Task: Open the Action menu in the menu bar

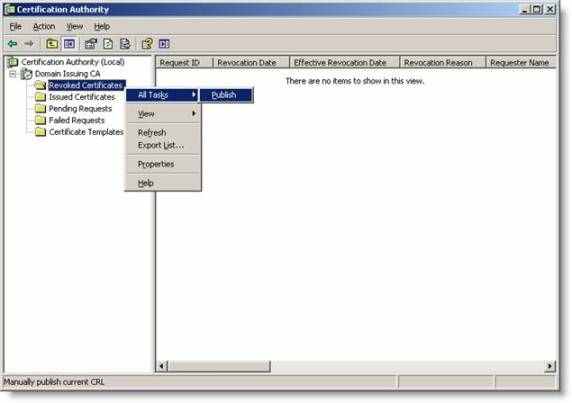Action: click(44, 27)
